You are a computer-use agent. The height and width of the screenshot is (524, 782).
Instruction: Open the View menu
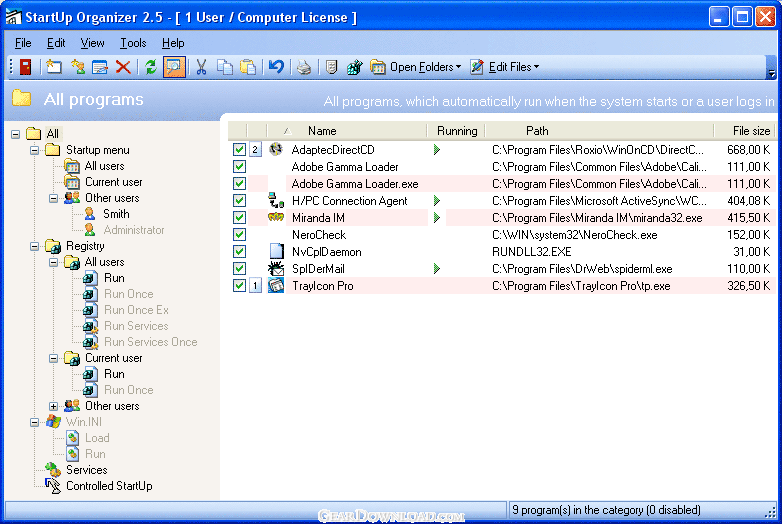93,43
